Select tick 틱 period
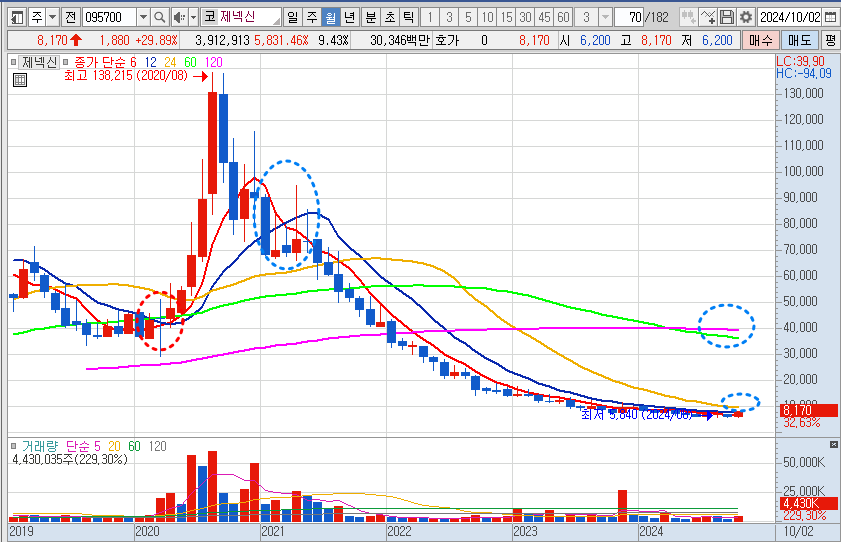 pyautogui.click(x=409, y=17)
